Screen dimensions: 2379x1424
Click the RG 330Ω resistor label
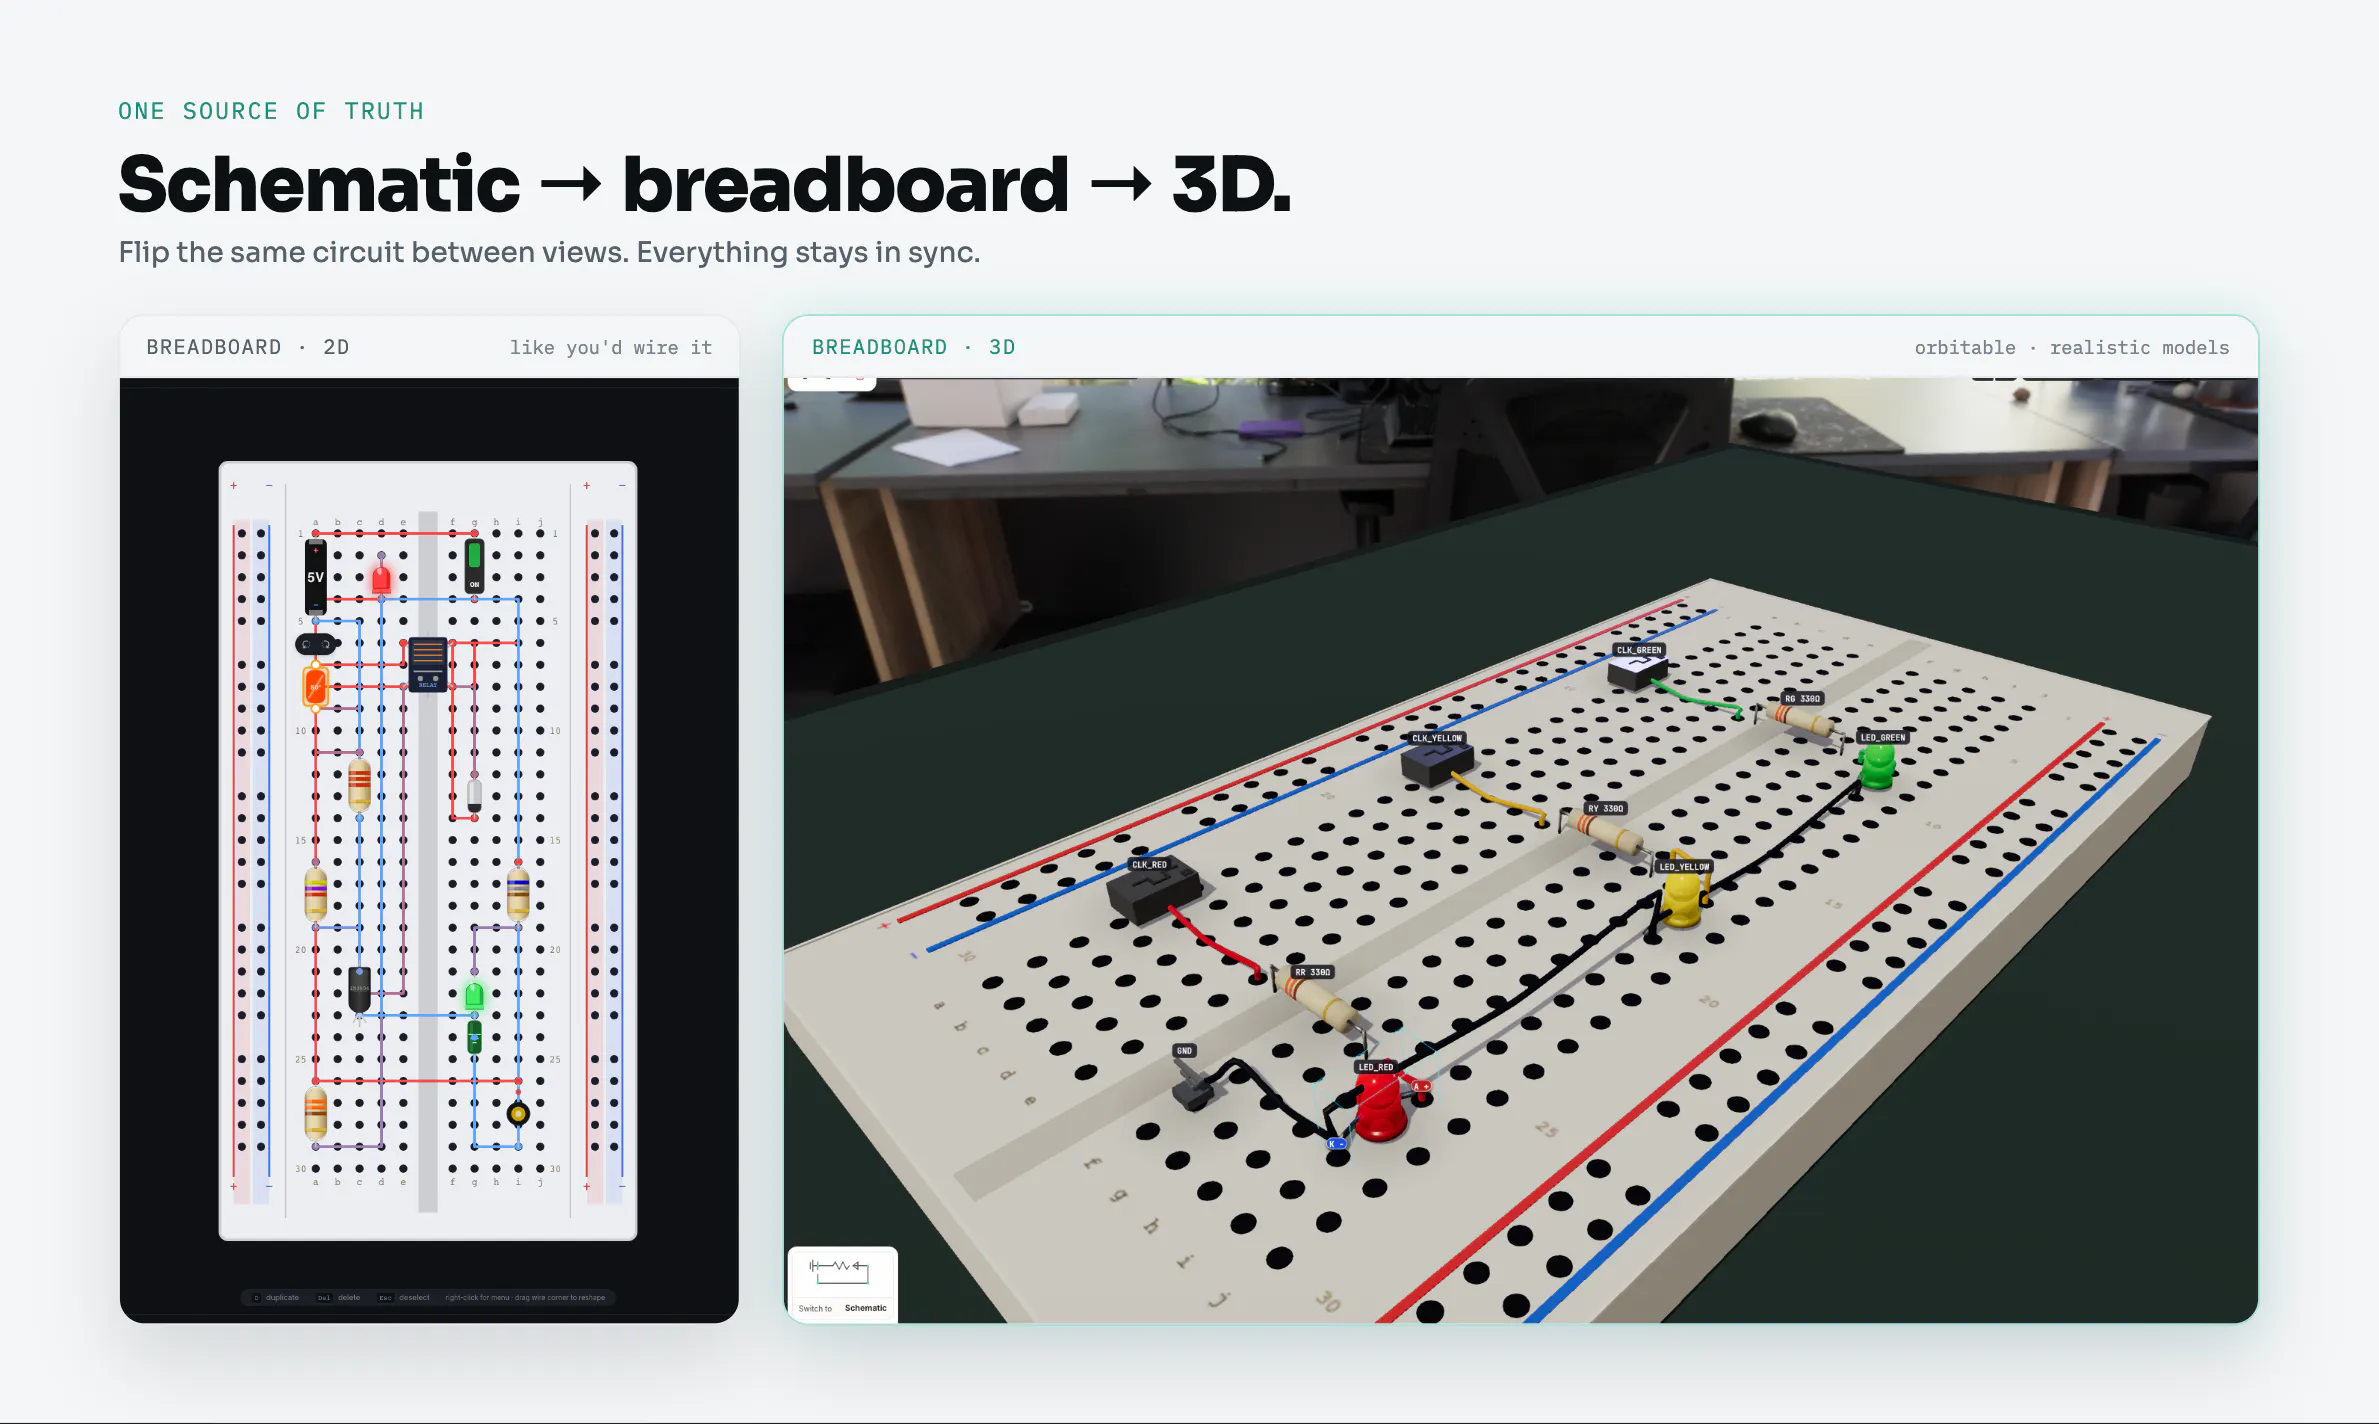(1802, 698)
